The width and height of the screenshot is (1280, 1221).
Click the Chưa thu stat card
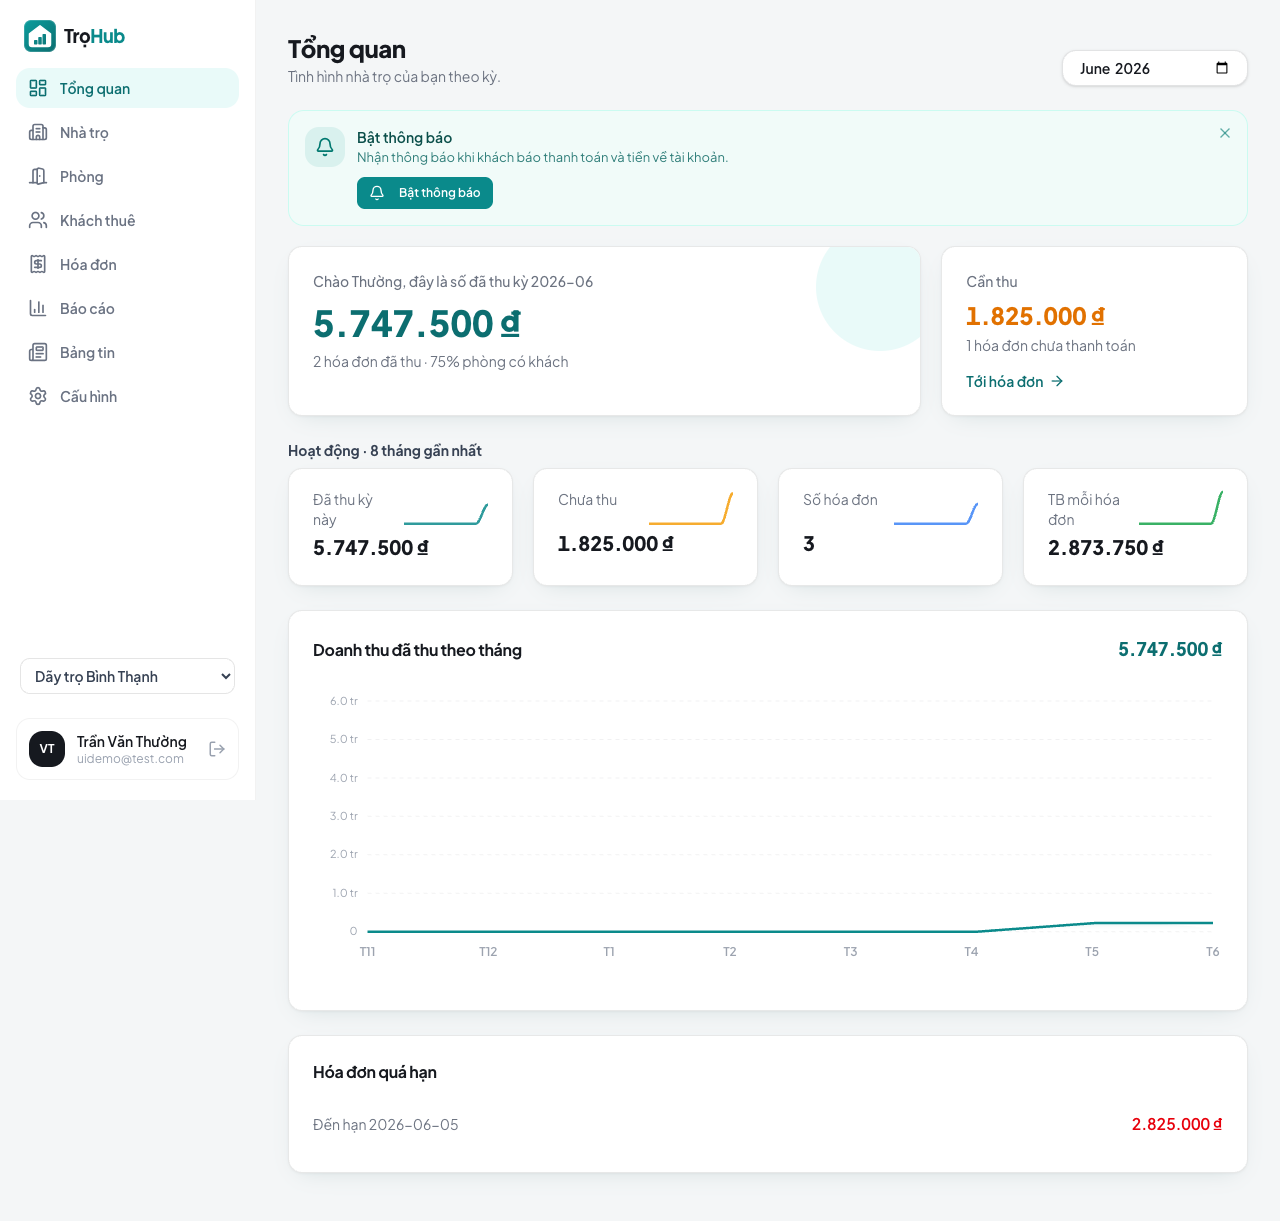point(645,527)
